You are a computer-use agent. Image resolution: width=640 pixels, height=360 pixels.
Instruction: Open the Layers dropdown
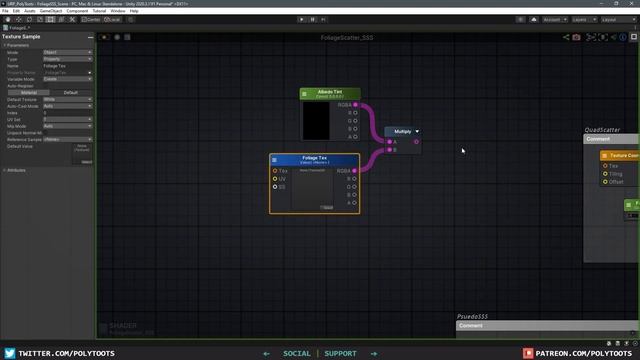[584, 20]
